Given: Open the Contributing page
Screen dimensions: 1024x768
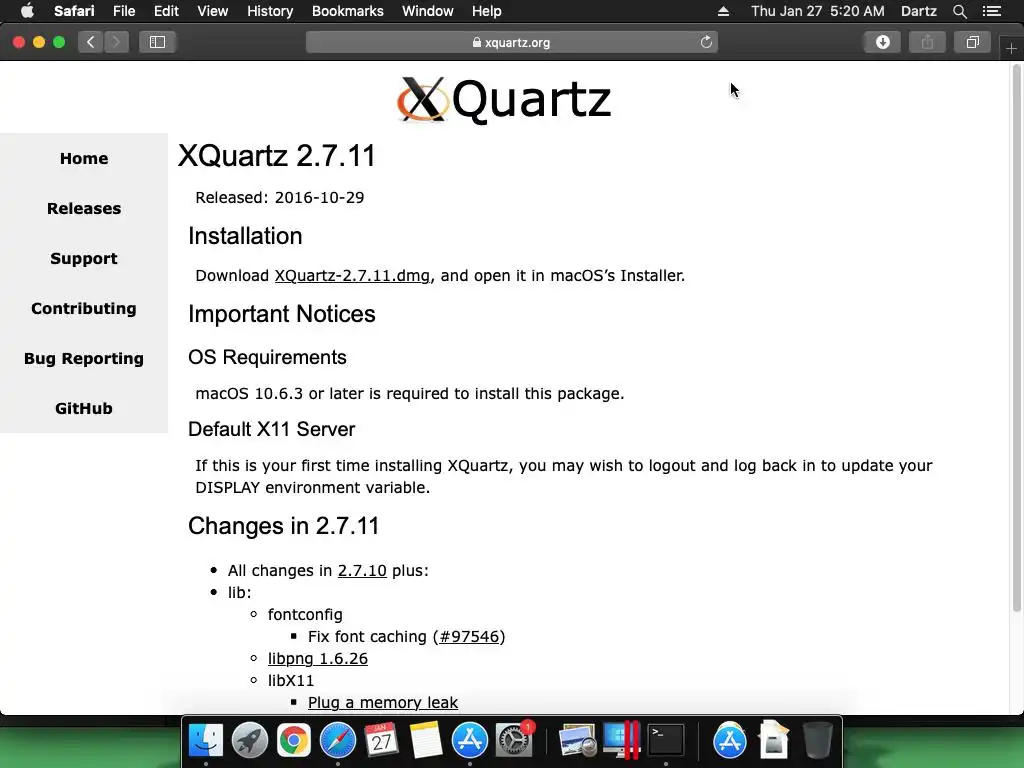Looking at the screenshot, I should tap(84, 308).
